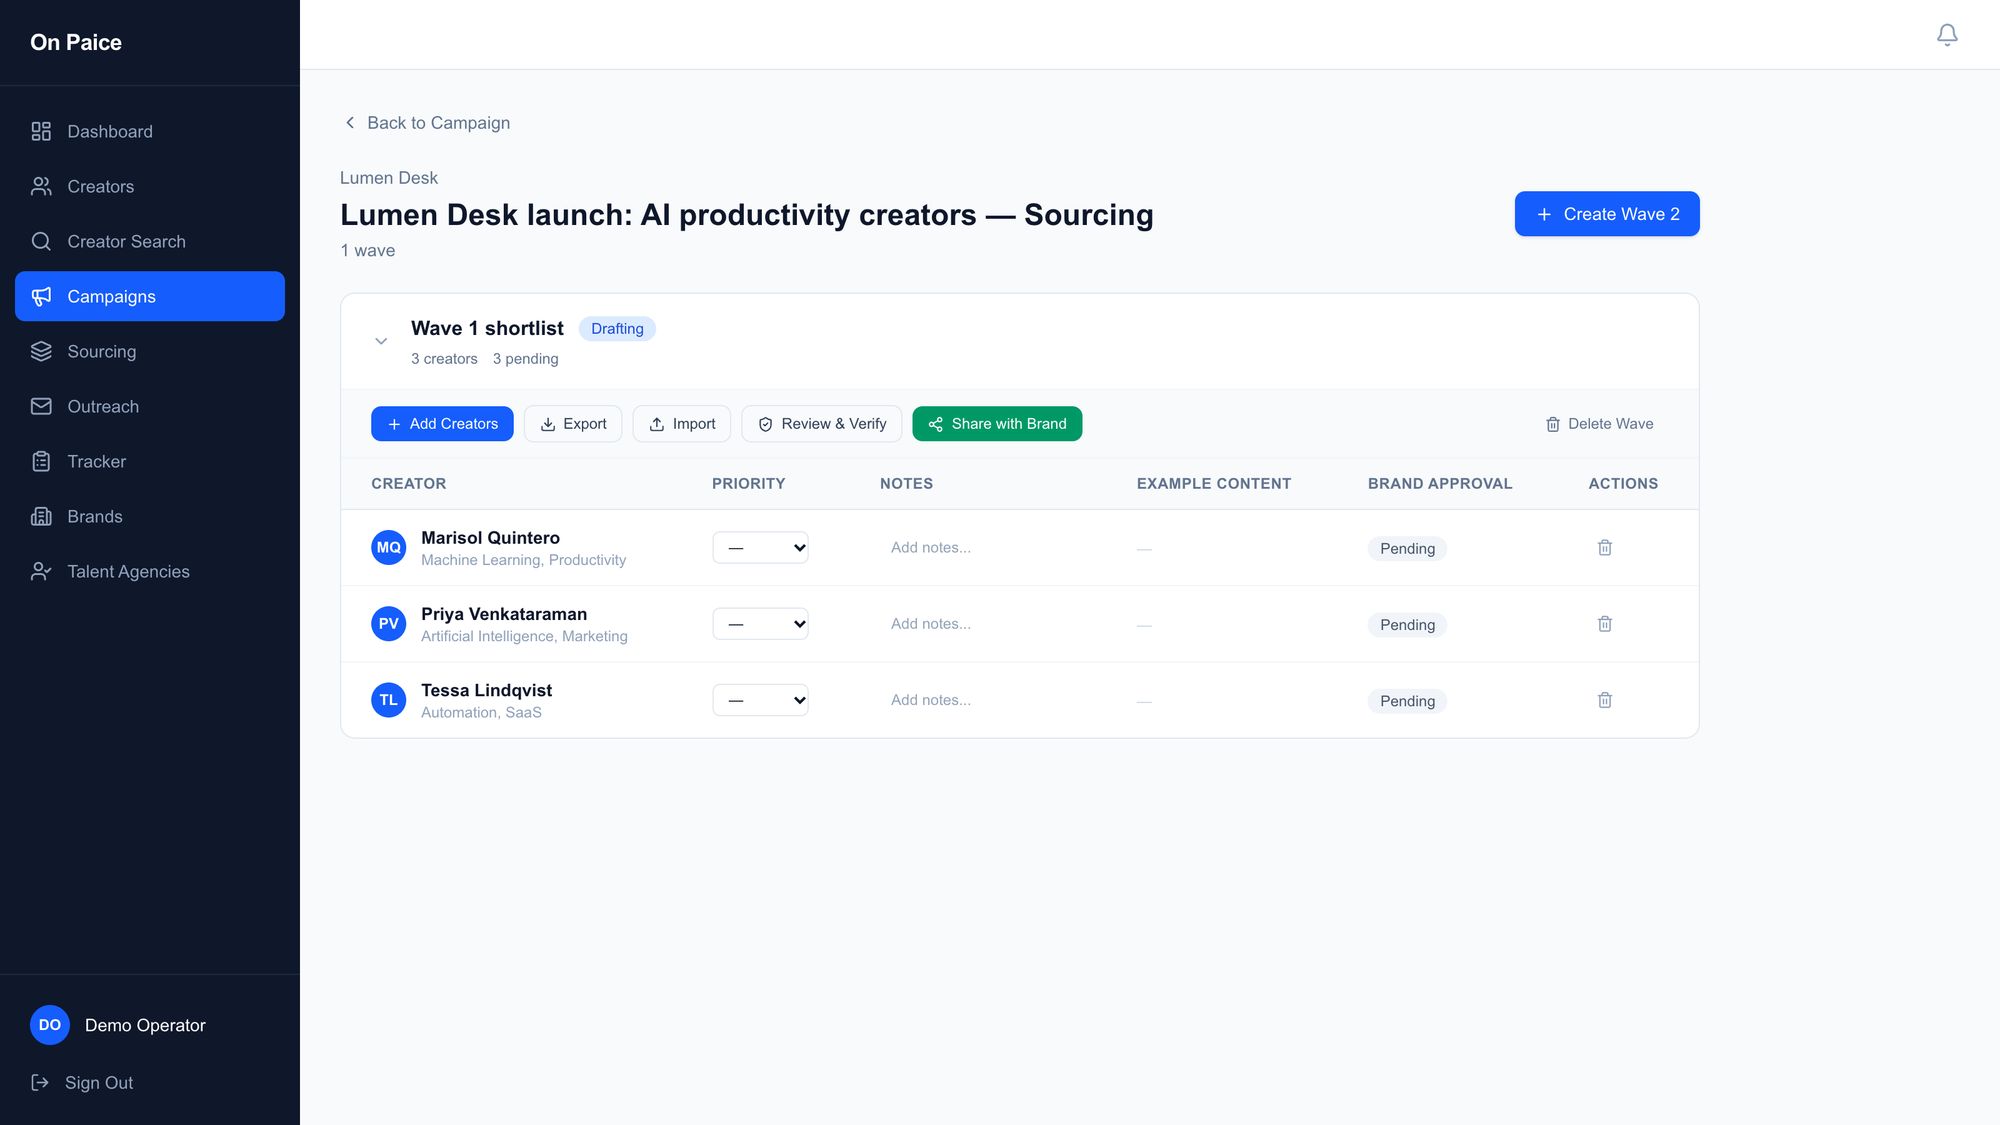The image size is (2000, 1125).
Task: Click the On Paice logo text
Action: (x=76, y=42)
